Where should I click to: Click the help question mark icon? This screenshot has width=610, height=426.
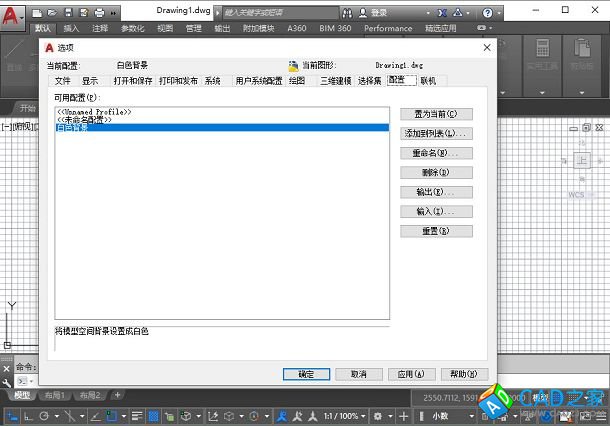(486, 13)
